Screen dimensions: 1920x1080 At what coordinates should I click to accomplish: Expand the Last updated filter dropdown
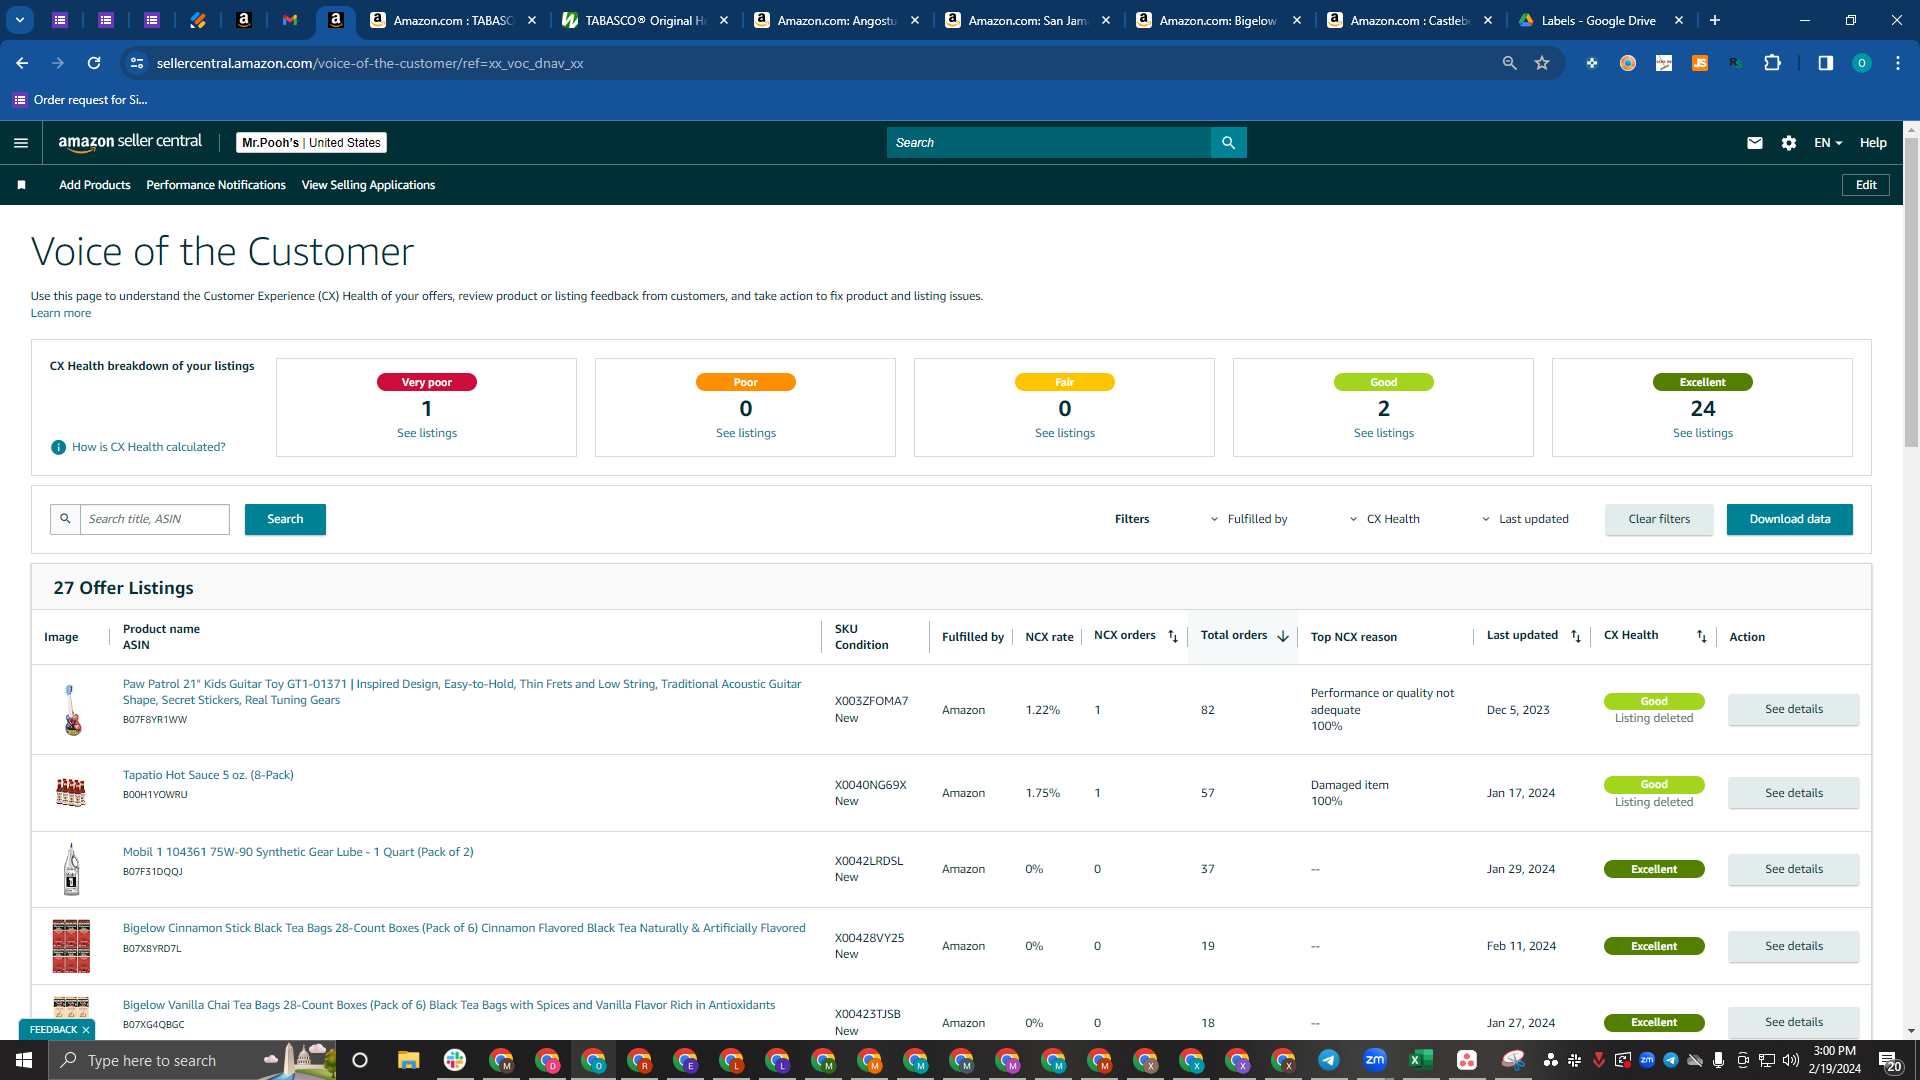pos(1525,519)
